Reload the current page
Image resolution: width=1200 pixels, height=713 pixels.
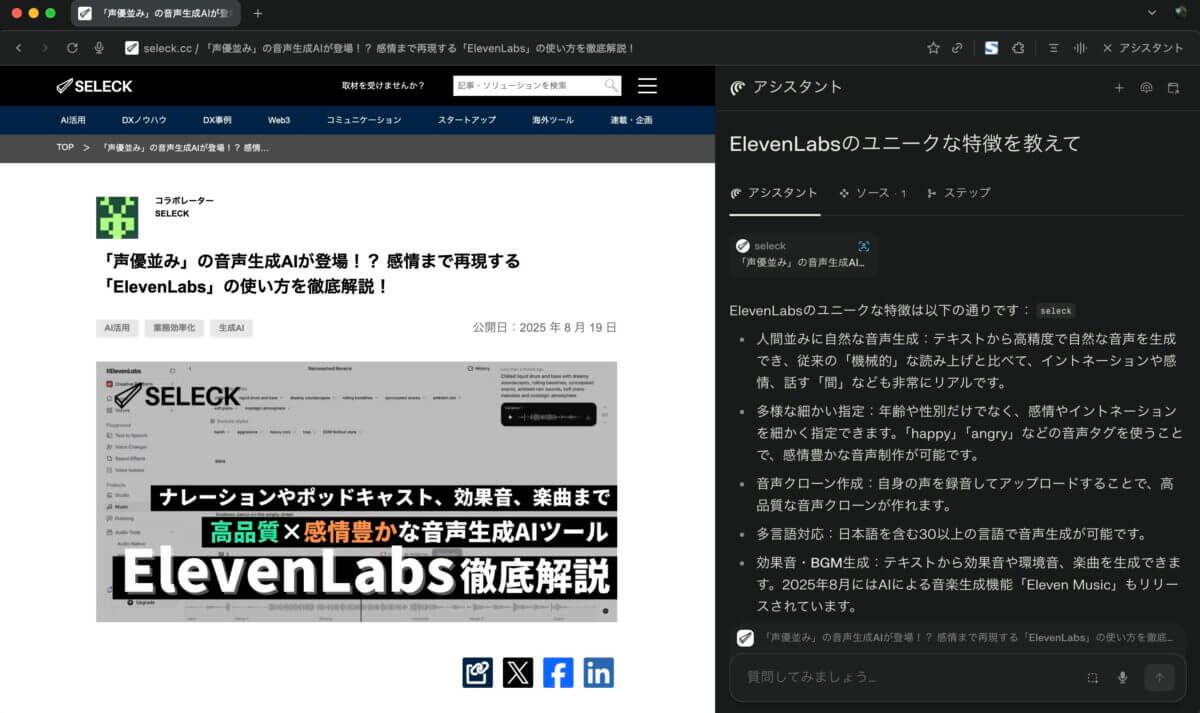point(72,48)
